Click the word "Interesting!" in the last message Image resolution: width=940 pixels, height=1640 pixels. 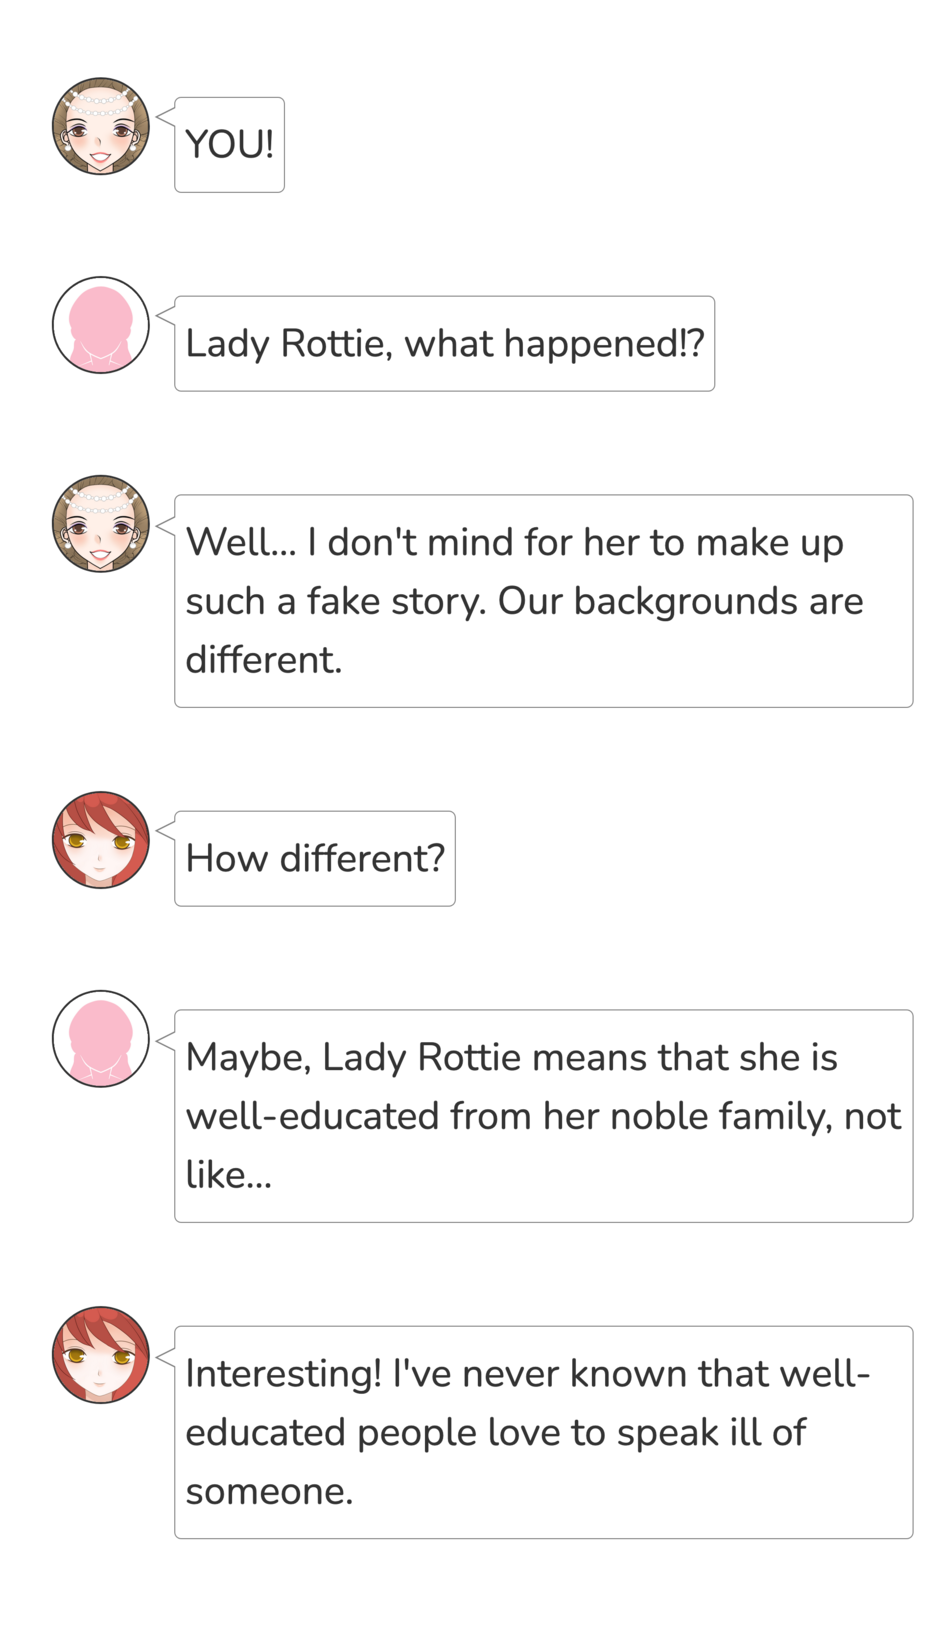[283, 1374]
